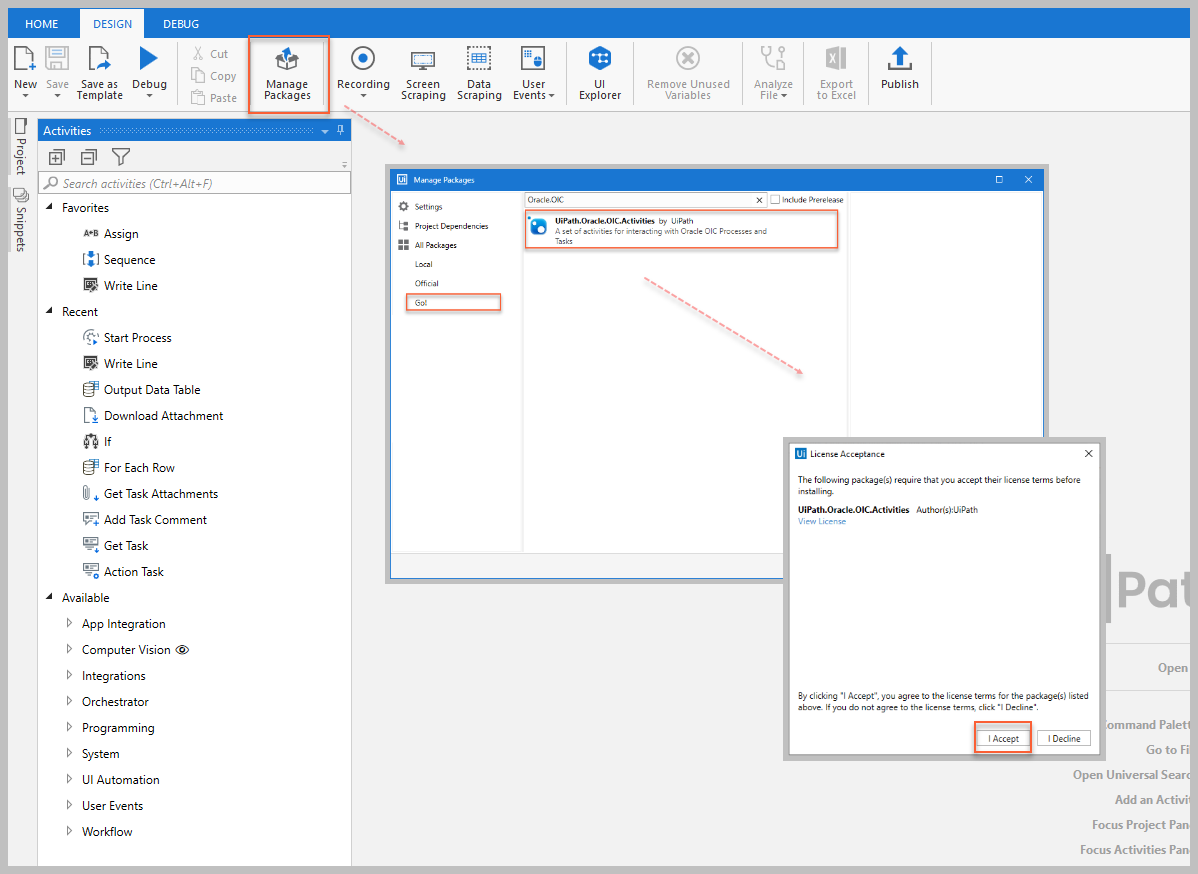Publish the project
The height and width of the screenshot is (874, 1198).
[899, 69]
